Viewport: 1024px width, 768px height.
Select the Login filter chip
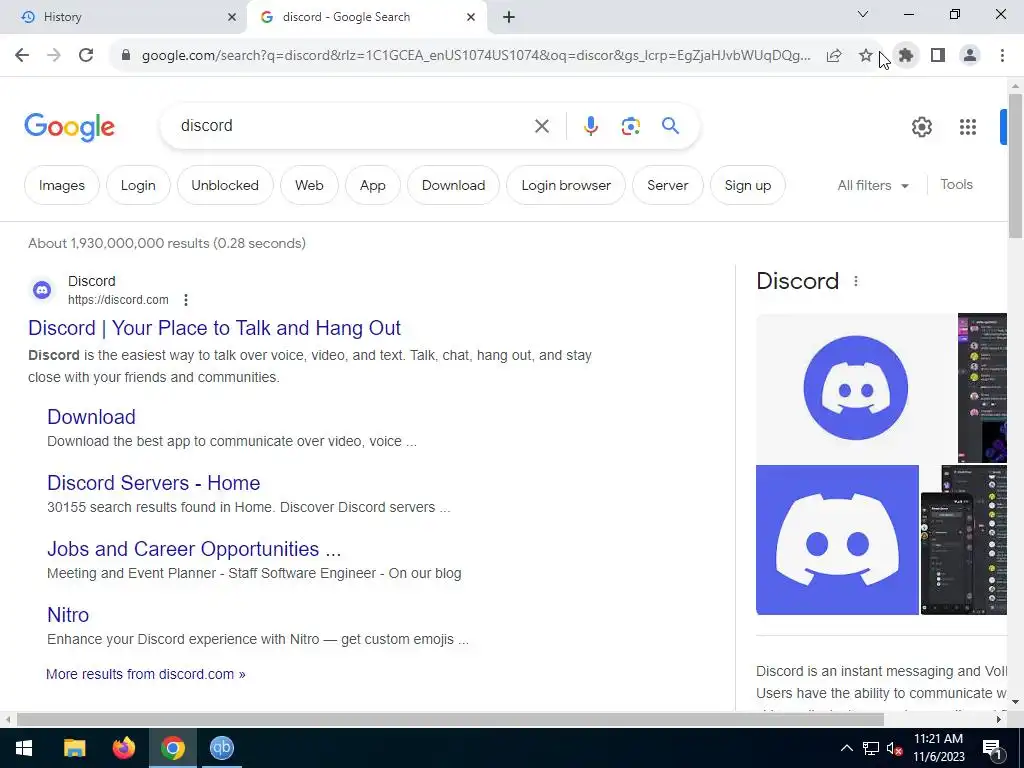138,185
